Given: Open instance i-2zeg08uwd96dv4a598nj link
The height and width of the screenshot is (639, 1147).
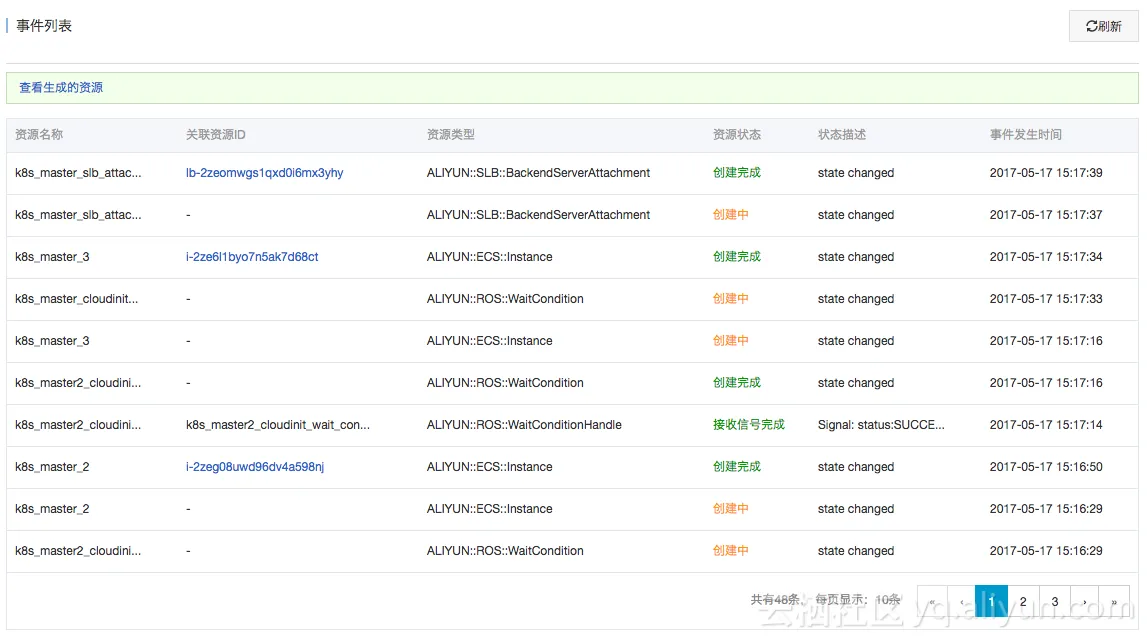Looking at the screenshot, I should click(x=255, y=467).
